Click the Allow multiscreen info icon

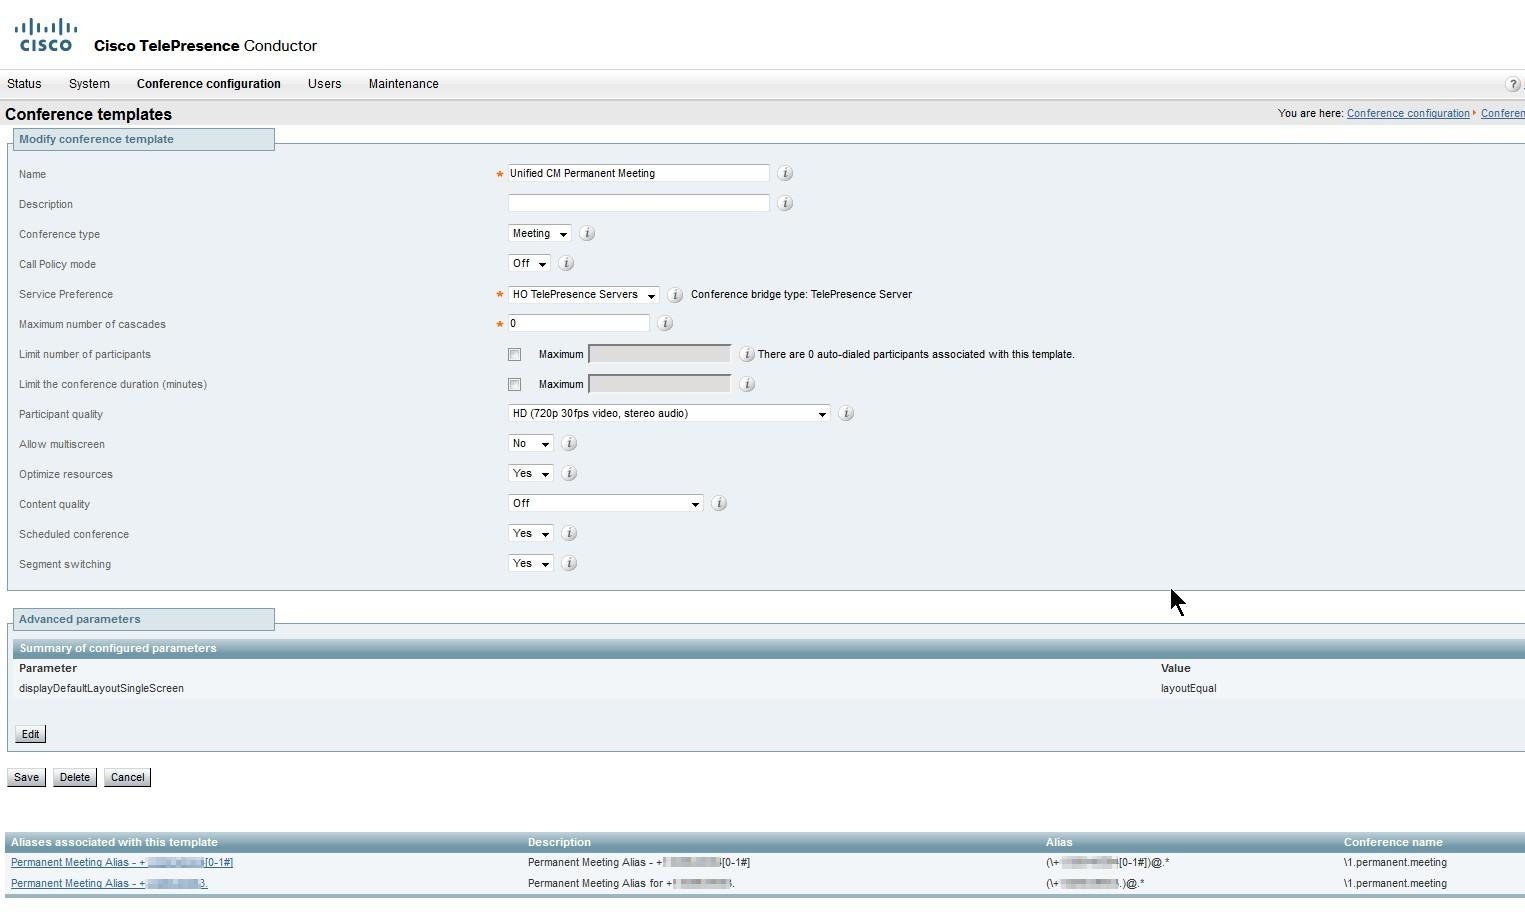(569, 444)
